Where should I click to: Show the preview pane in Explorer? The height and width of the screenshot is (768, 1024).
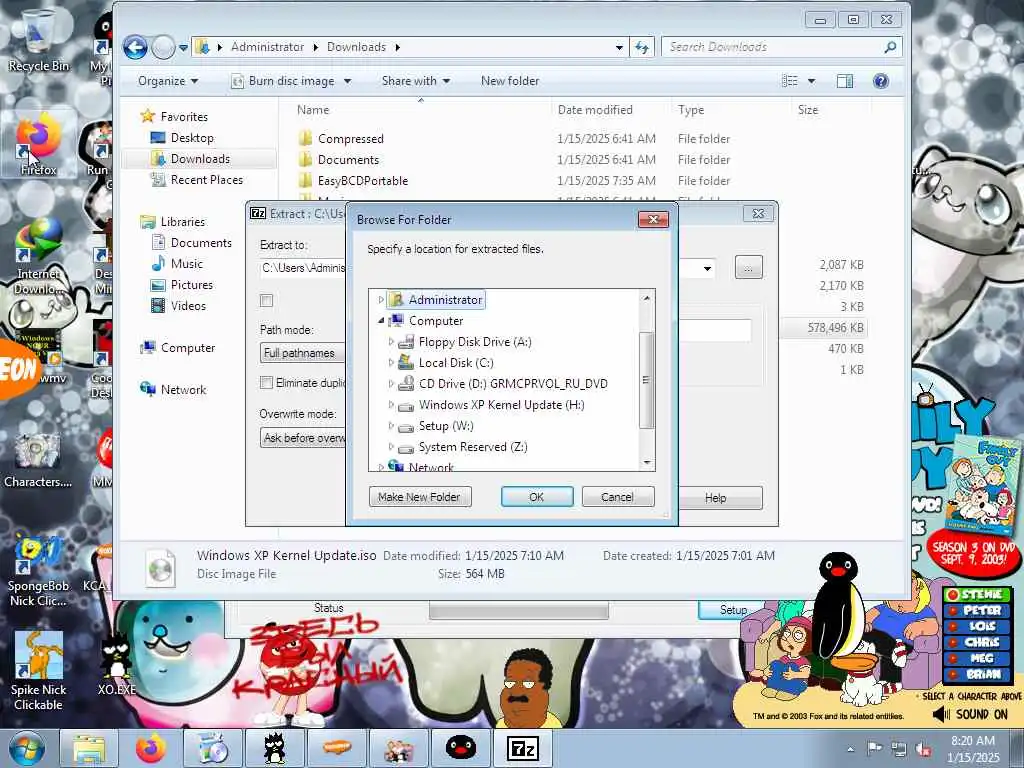click(844, 81)
